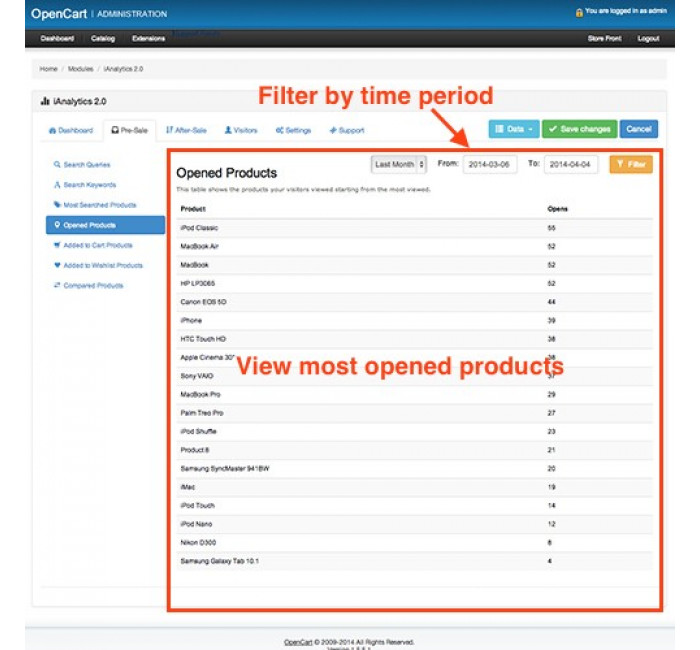
Task: Select the Product 8 row
Action: pos(414,450)
